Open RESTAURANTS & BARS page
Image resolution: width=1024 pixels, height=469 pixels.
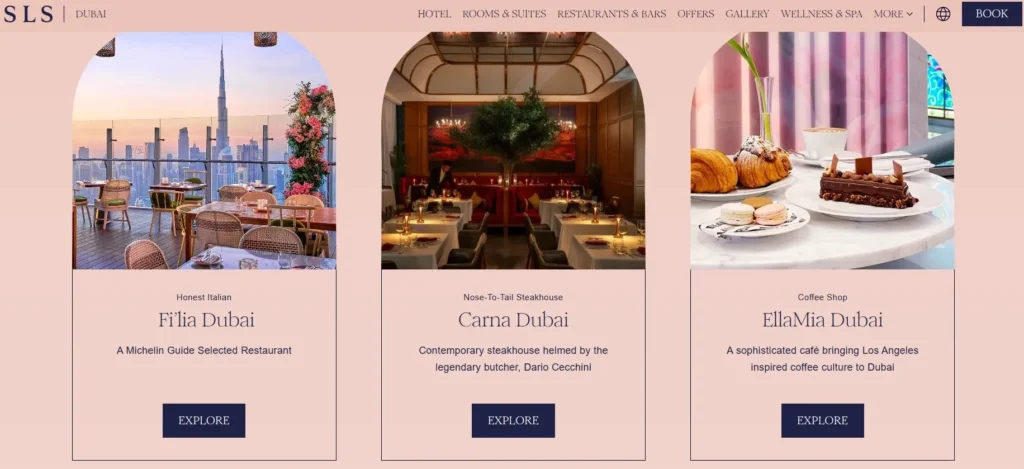pos(612,14)
